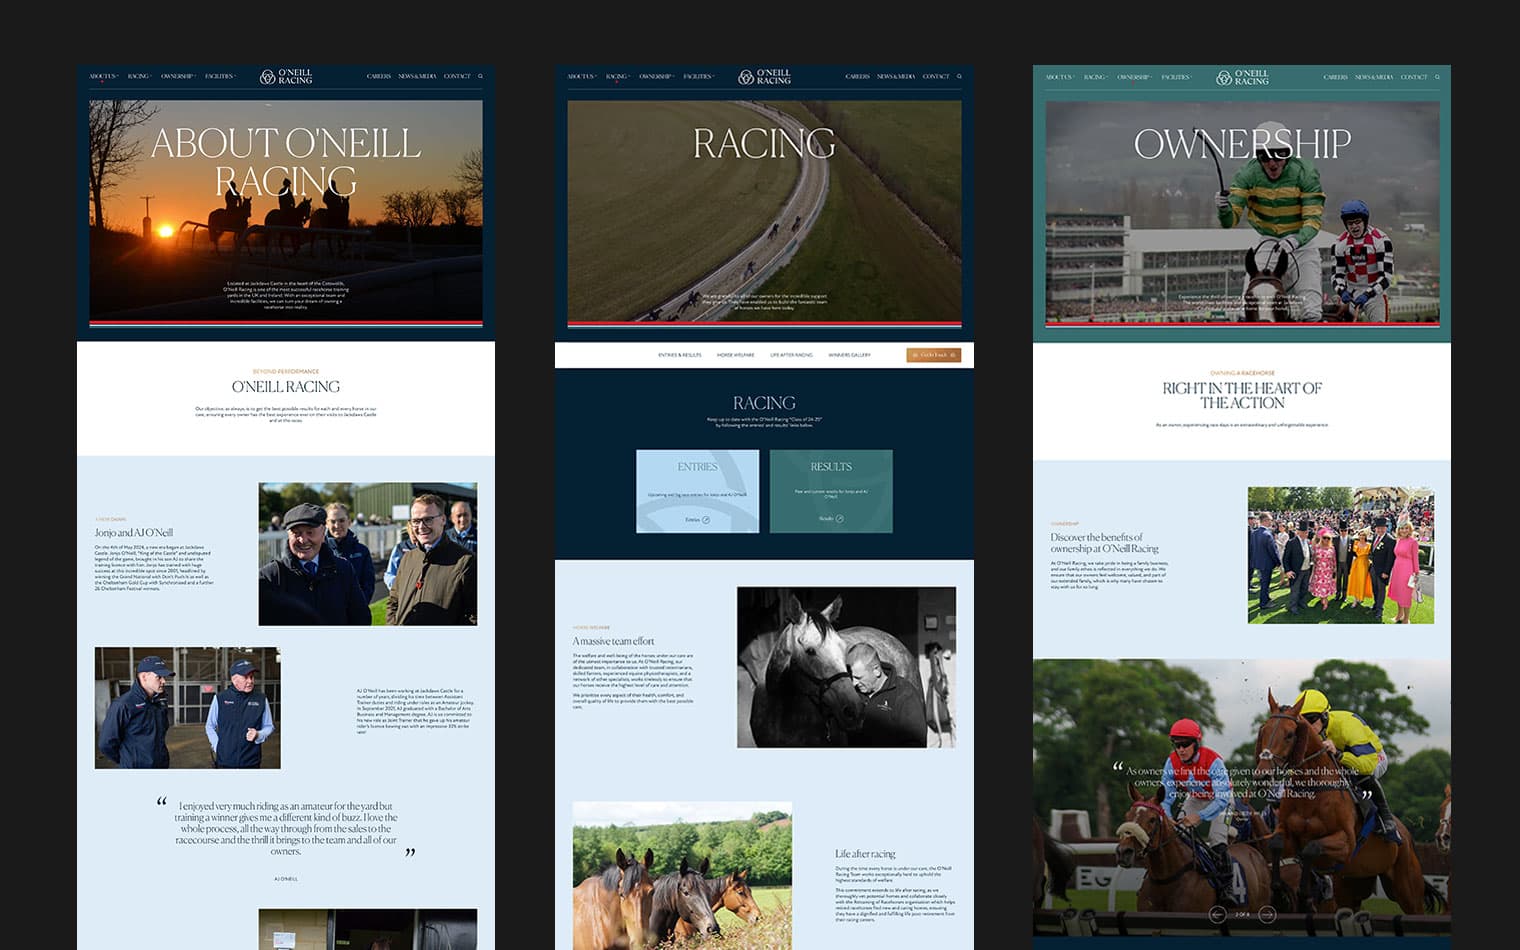Click the arrow icon on the RESULTS card
Image resolution: width=1520 pixels, height=950 pixels.
[840, 519]
